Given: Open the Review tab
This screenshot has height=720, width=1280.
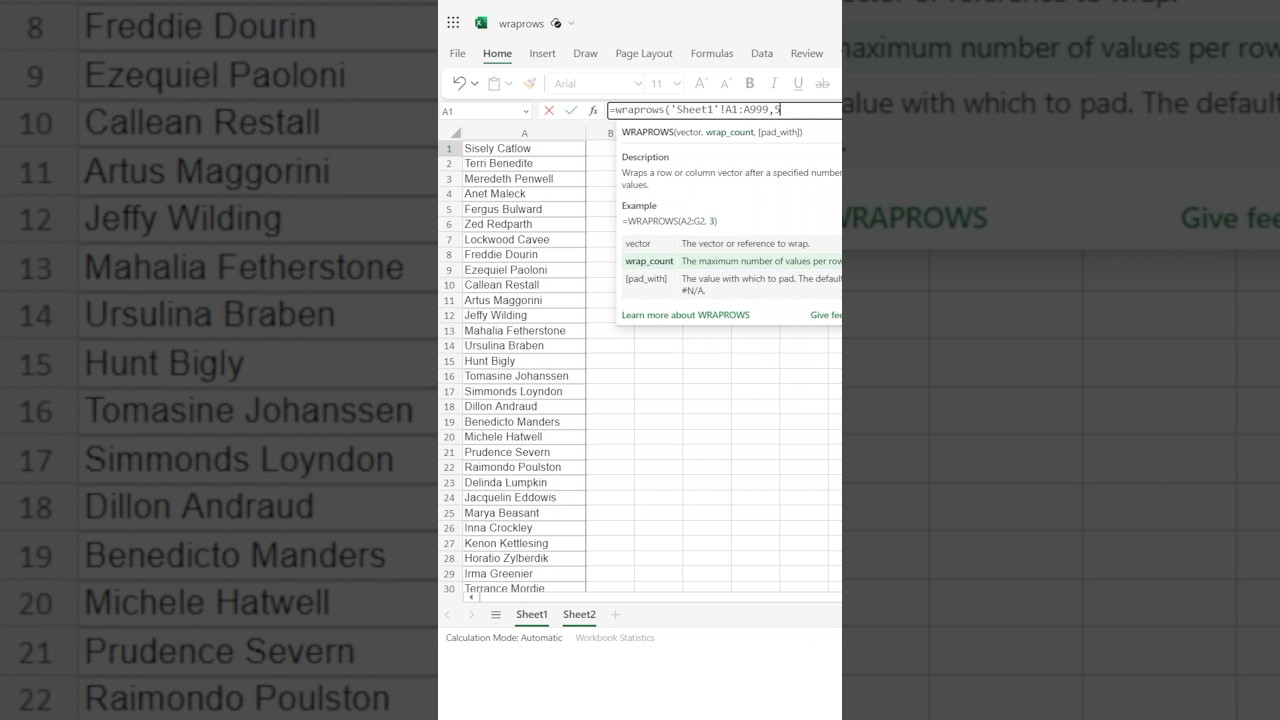Looking at the screenshot, I should (807, 53).
